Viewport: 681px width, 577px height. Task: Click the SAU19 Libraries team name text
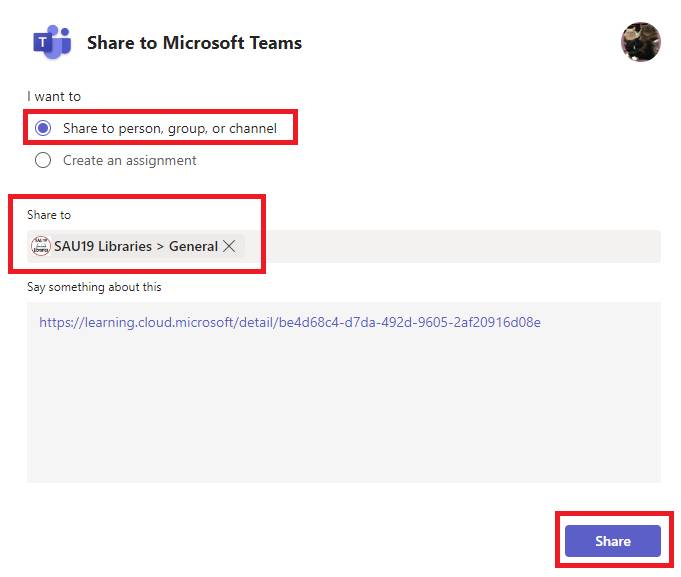click(103, 246)
